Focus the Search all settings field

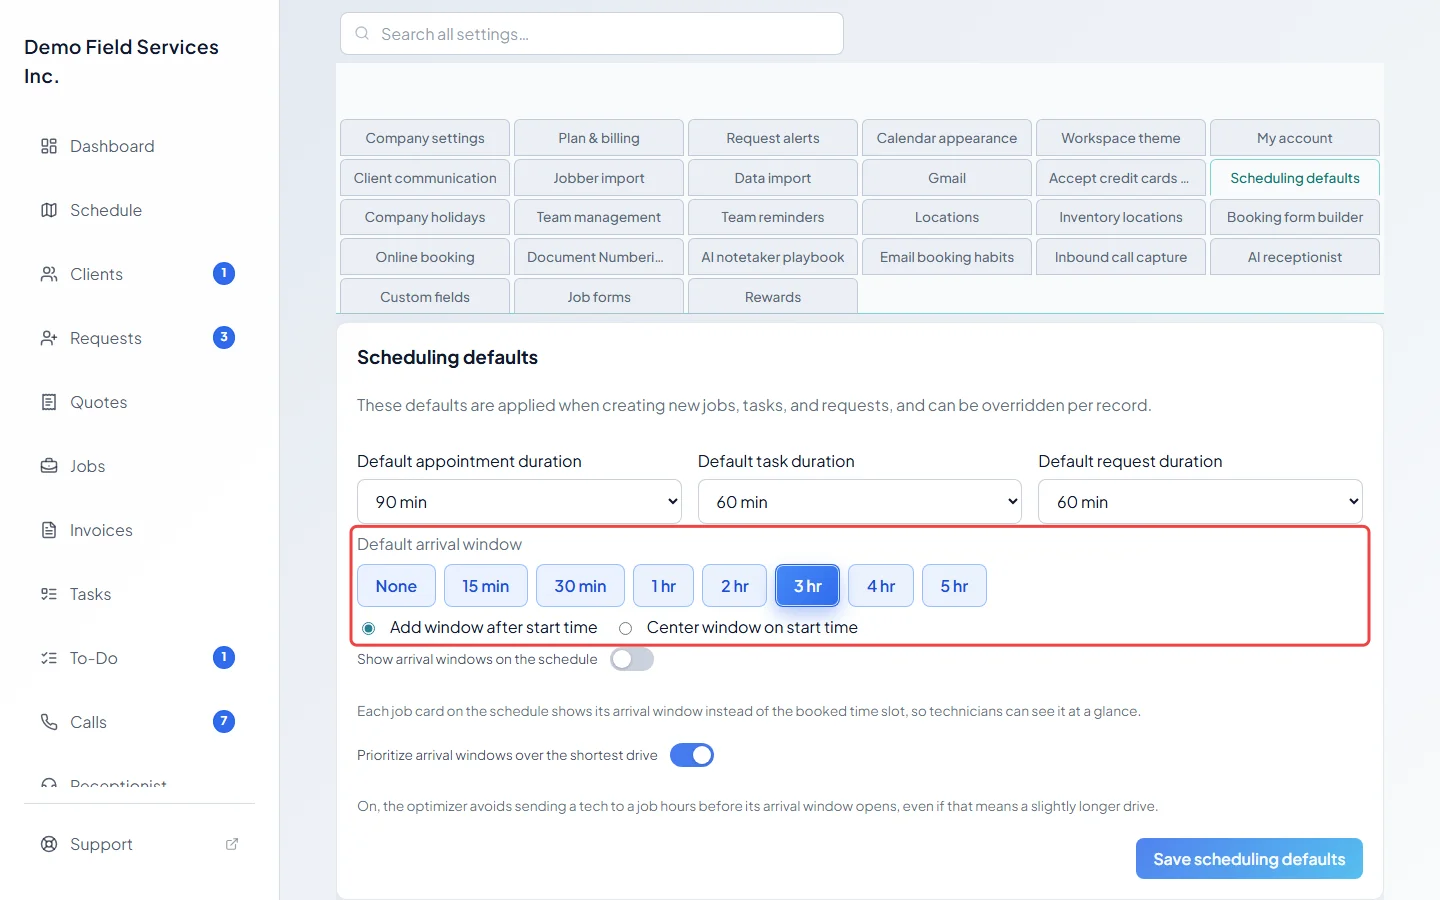pyautogui.click(x=592, y=34)
